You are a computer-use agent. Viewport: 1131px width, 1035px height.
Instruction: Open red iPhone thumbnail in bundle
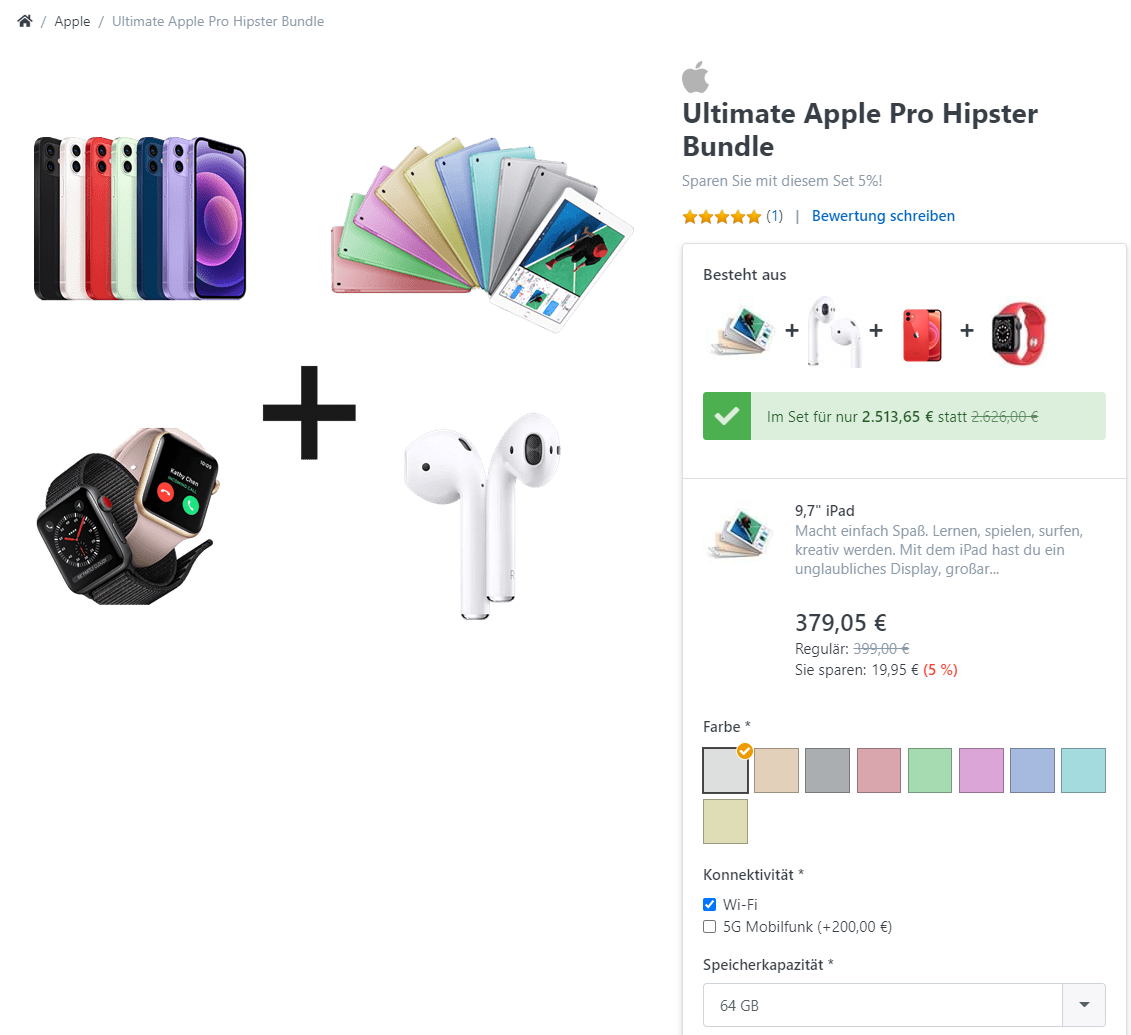922,334
